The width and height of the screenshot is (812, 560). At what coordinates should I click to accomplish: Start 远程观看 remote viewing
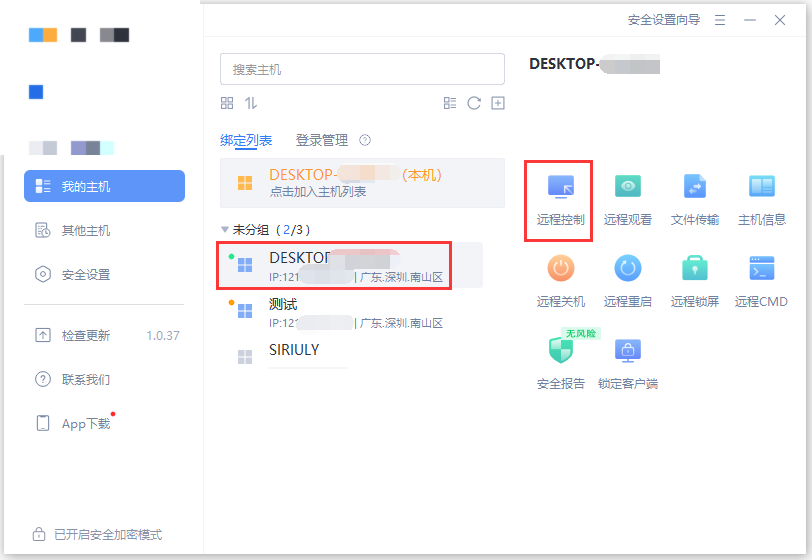pyautogui.click(x=628, y=200)
